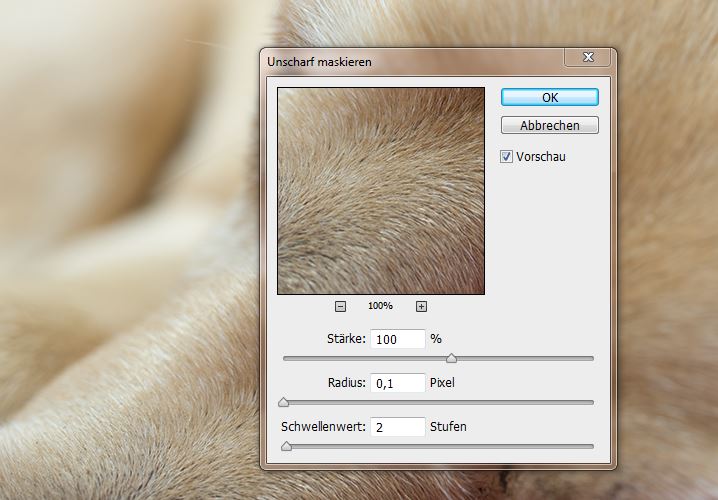Click the Vorschau label text
The image size is (718, 500).
541,157
